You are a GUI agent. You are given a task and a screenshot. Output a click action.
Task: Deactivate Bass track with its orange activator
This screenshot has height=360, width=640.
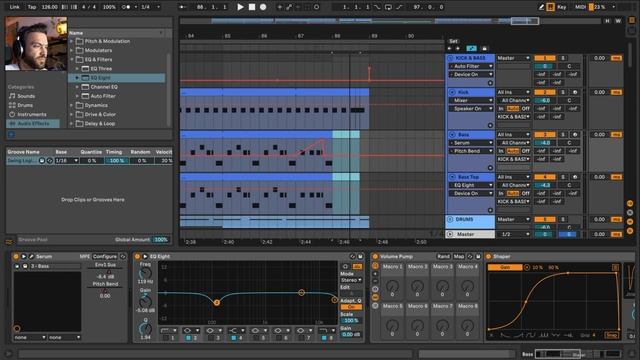545,135
